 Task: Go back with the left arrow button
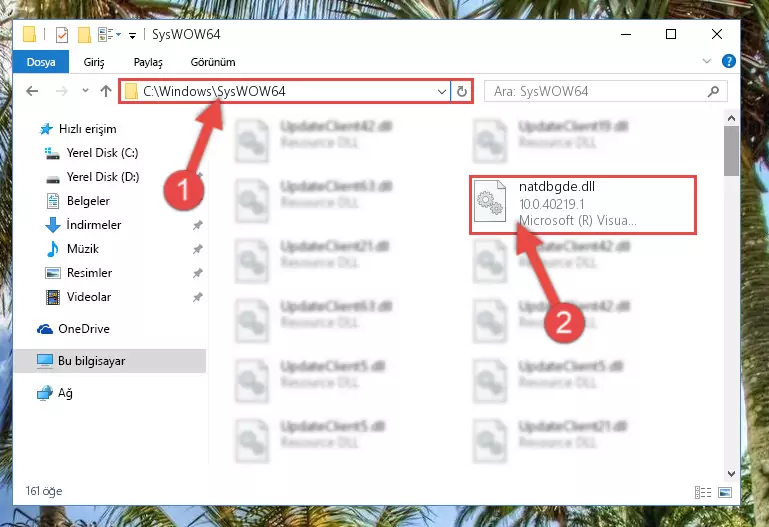tap(32, 91)
